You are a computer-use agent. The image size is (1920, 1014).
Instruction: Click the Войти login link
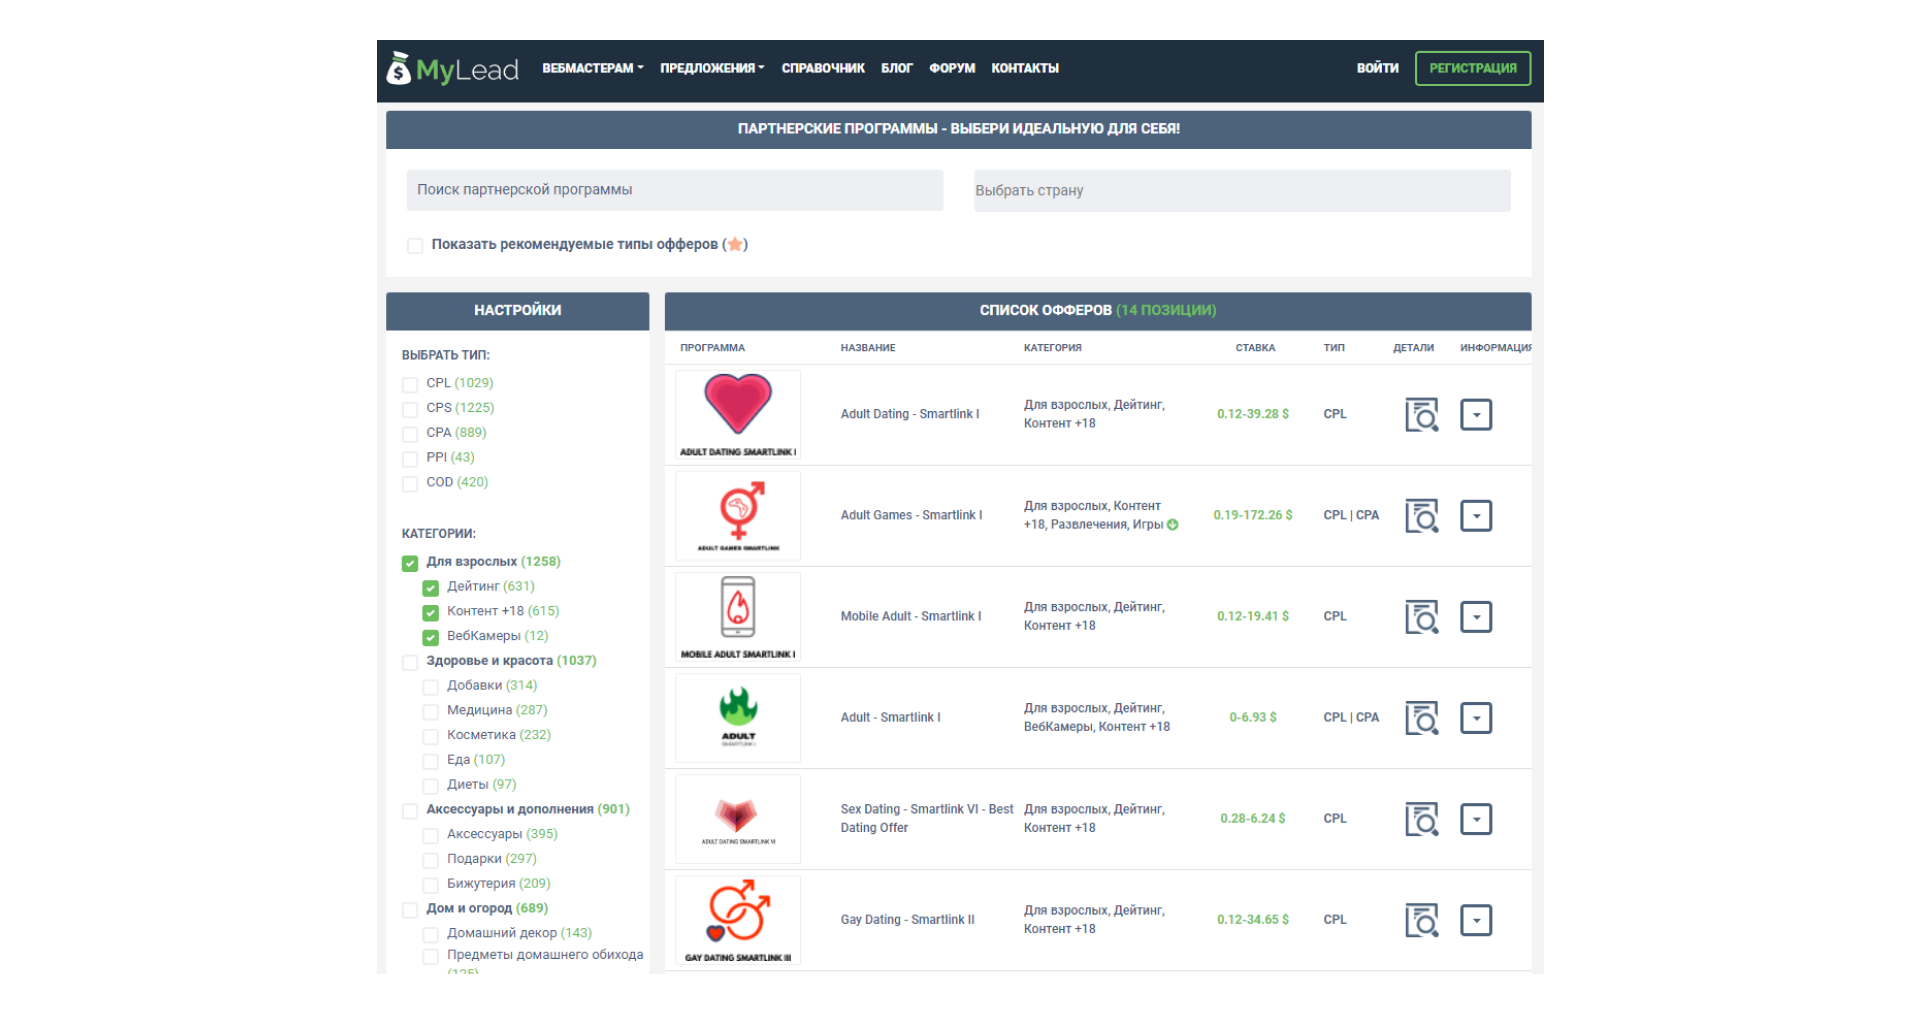pos(1377,68)
